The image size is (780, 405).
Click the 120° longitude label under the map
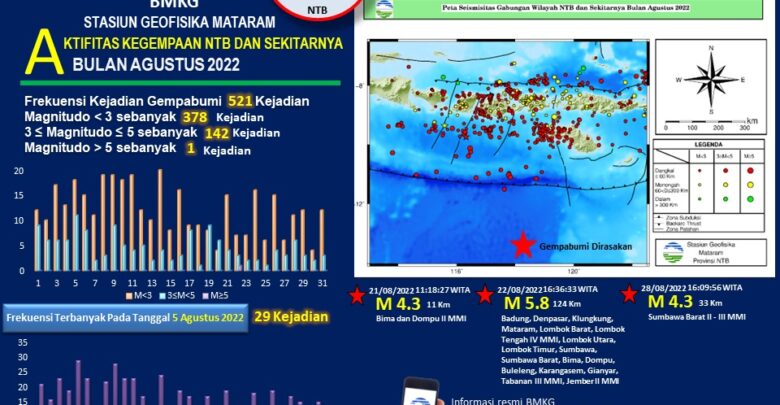click(x=573, y=272)
